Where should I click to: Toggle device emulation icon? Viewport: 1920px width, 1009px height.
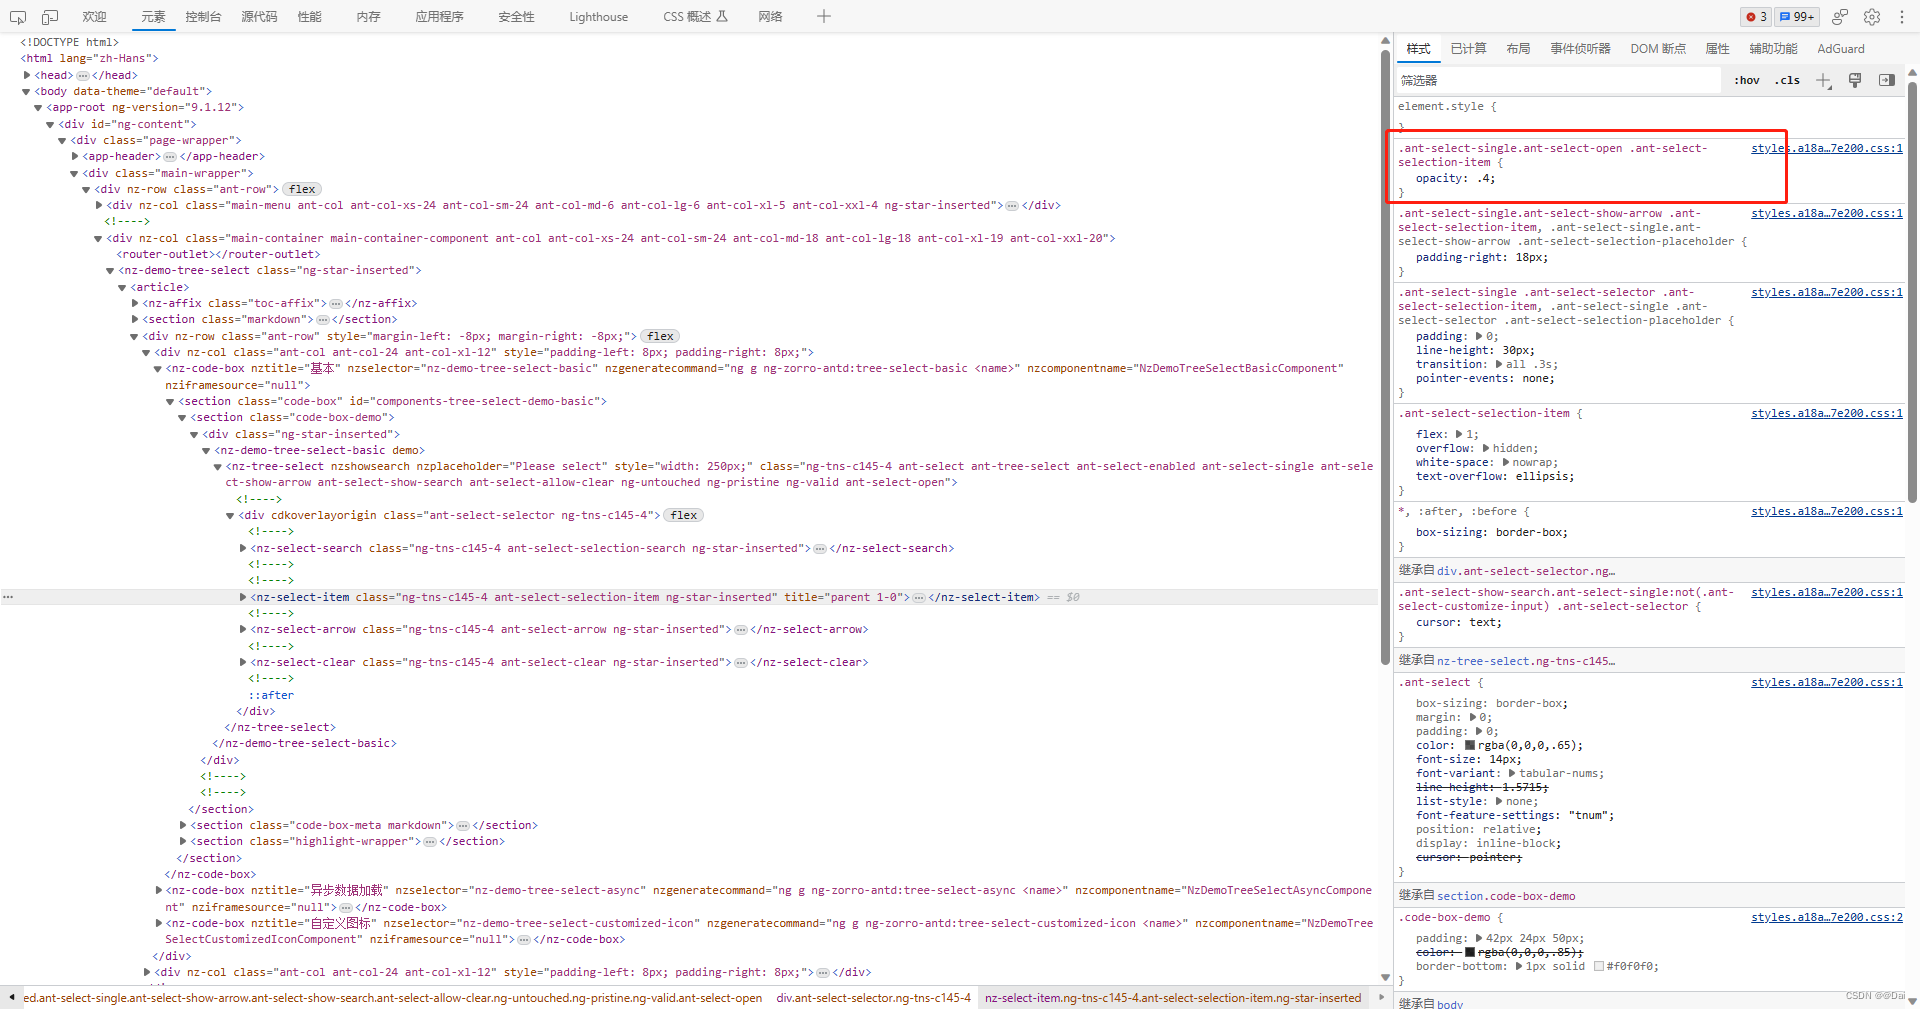click(50, 17)
